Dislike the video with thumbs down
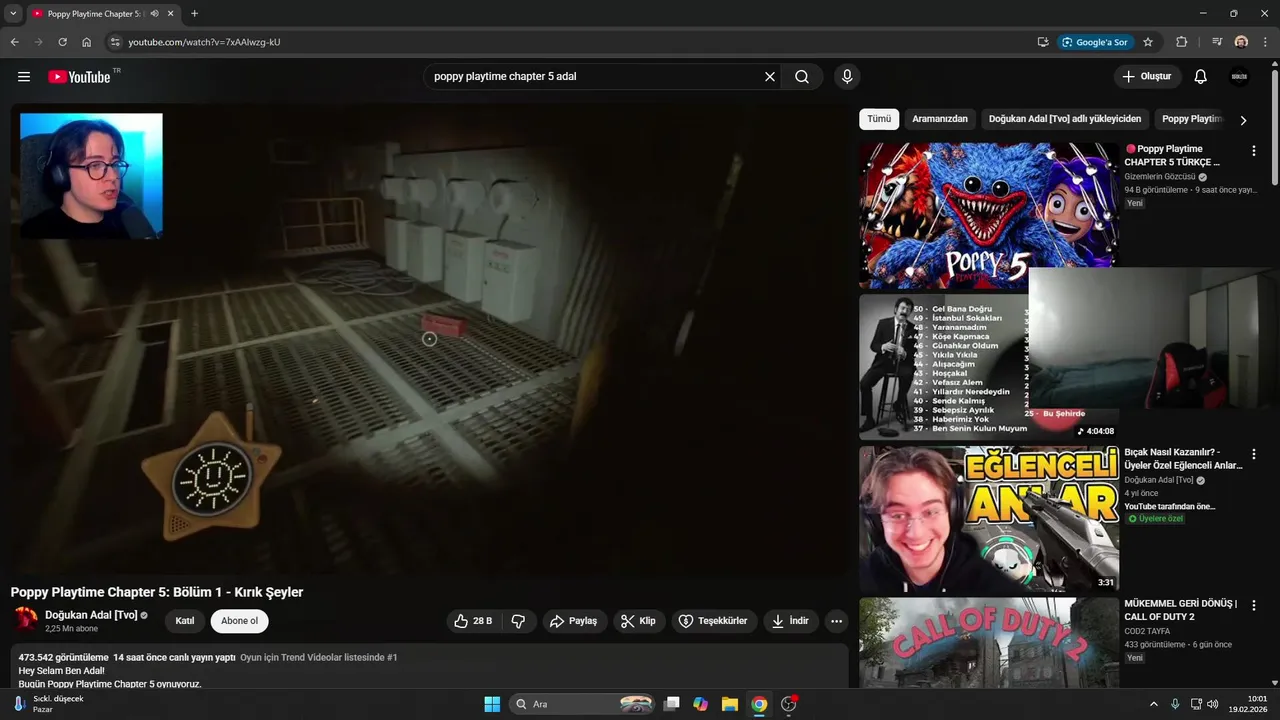The height and width of the screenshot is (720, 1280). [518, 621]
